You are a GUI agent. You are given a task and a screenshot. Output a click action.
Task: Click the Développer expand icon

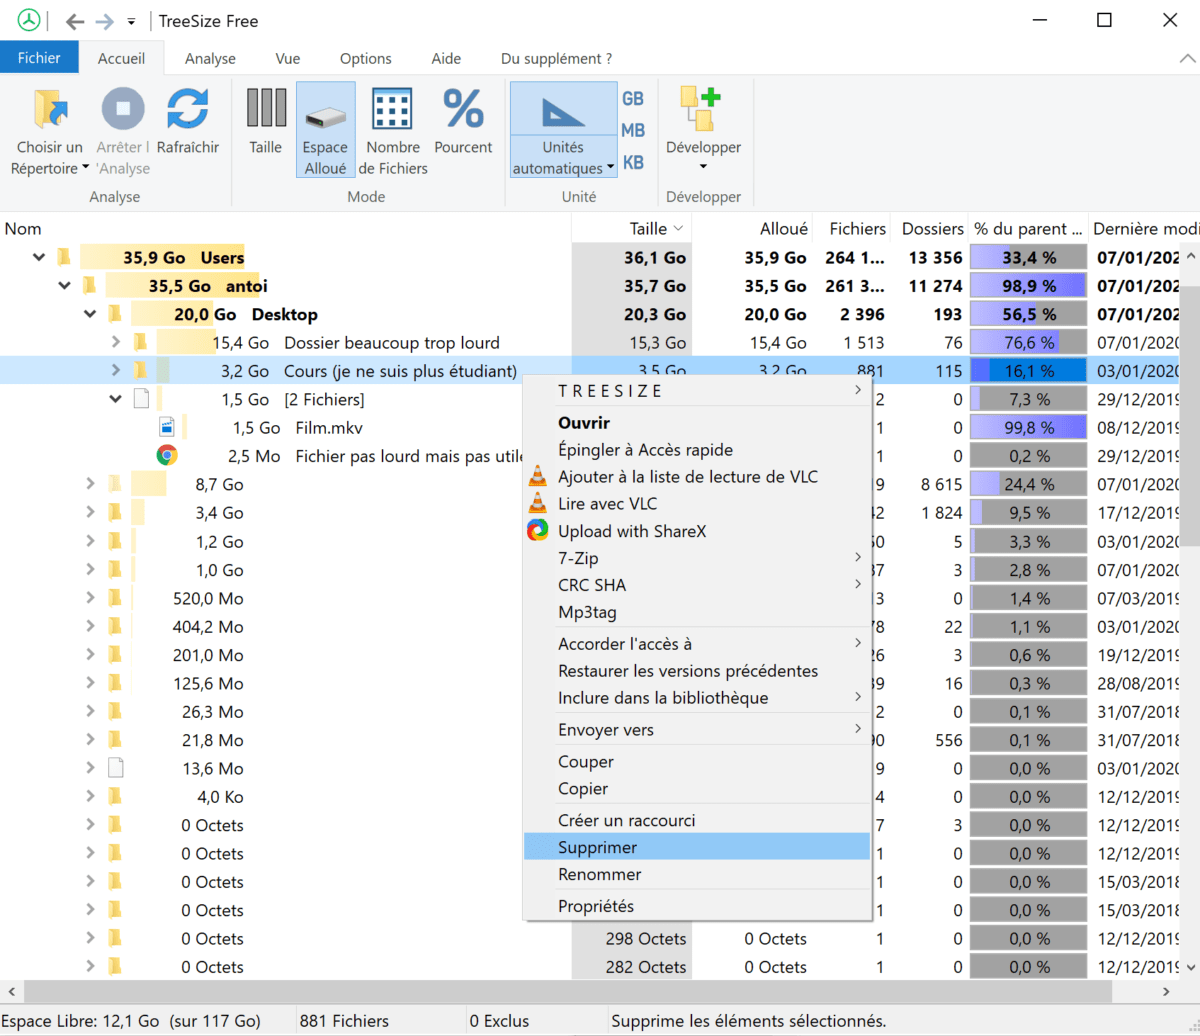pyautogui.click(x=702, y=108)
